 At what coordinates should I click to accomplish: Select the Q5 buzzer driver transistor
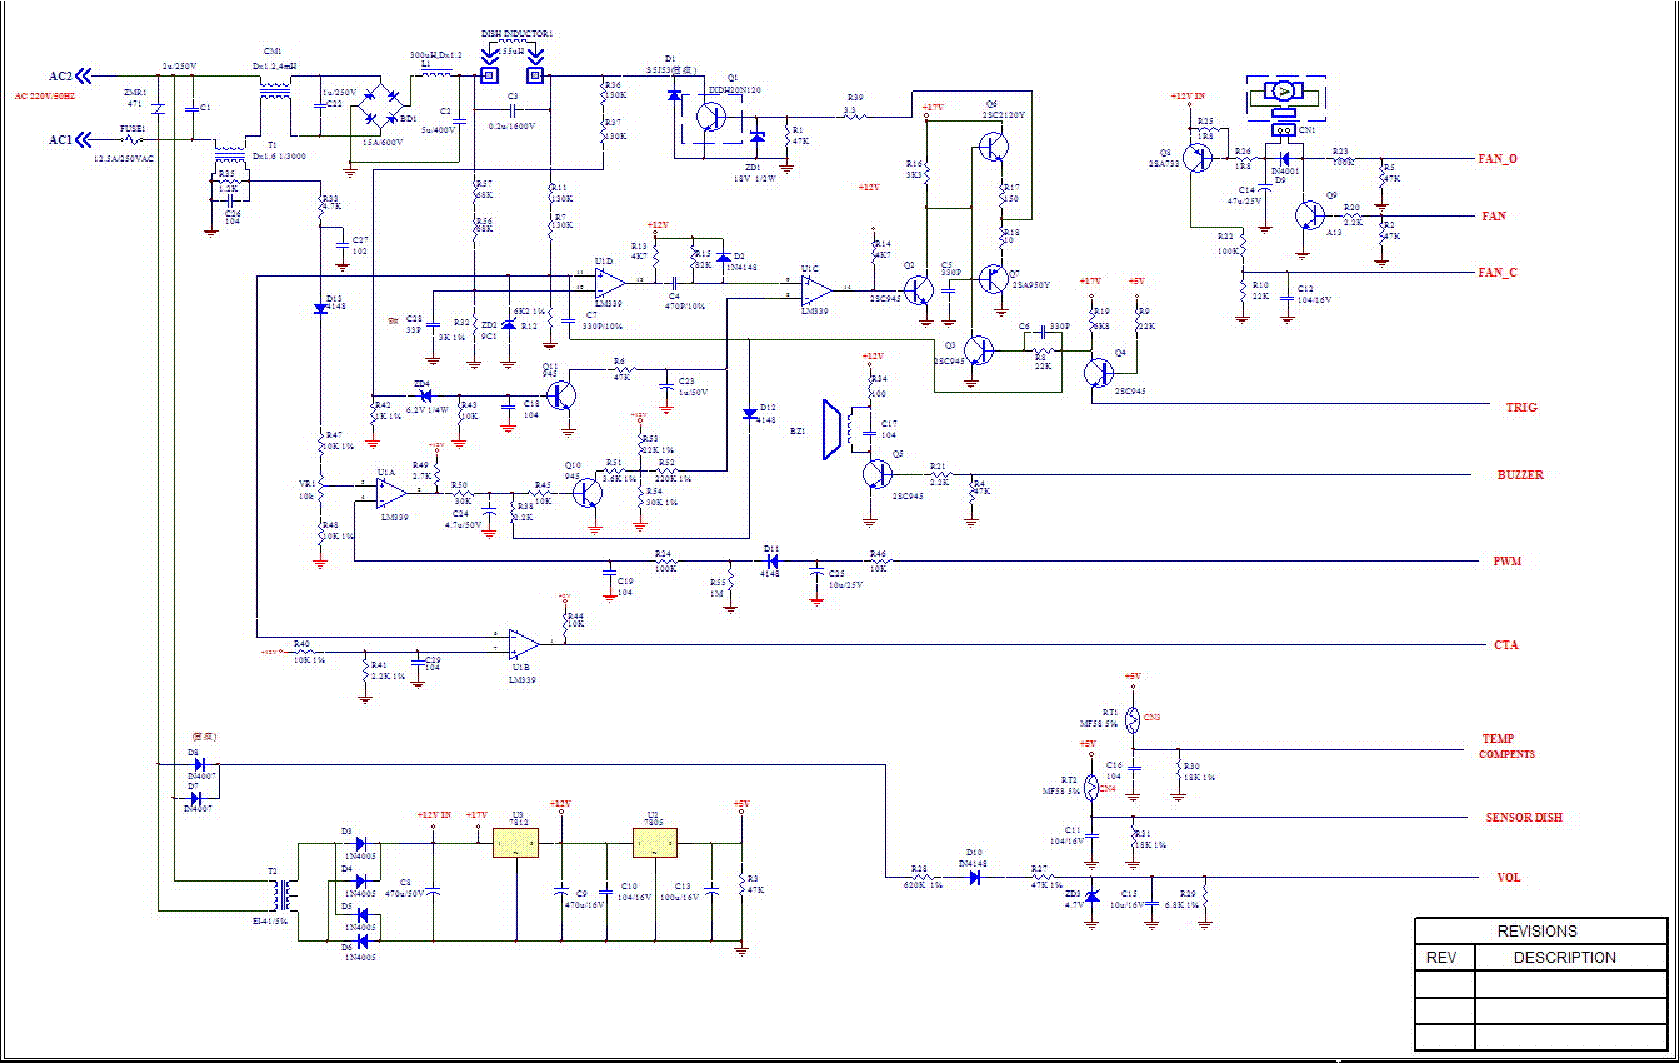(878, 473)
